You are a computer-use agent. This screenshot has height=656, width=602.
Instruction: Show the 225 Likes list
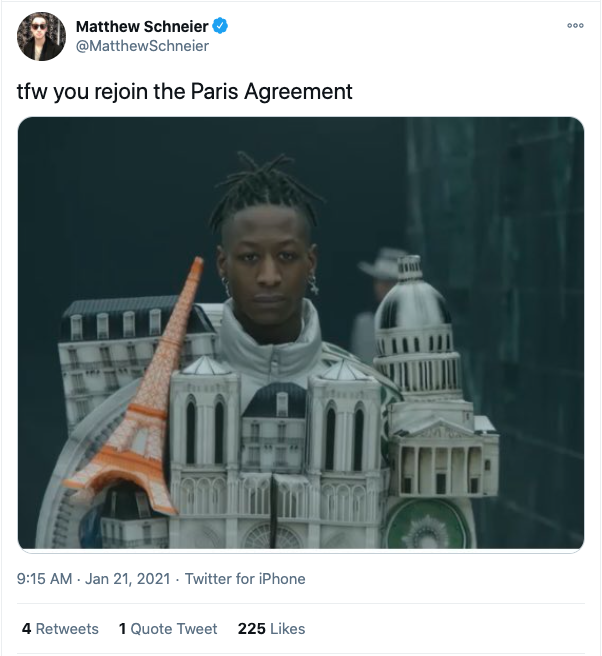point(272,628)
